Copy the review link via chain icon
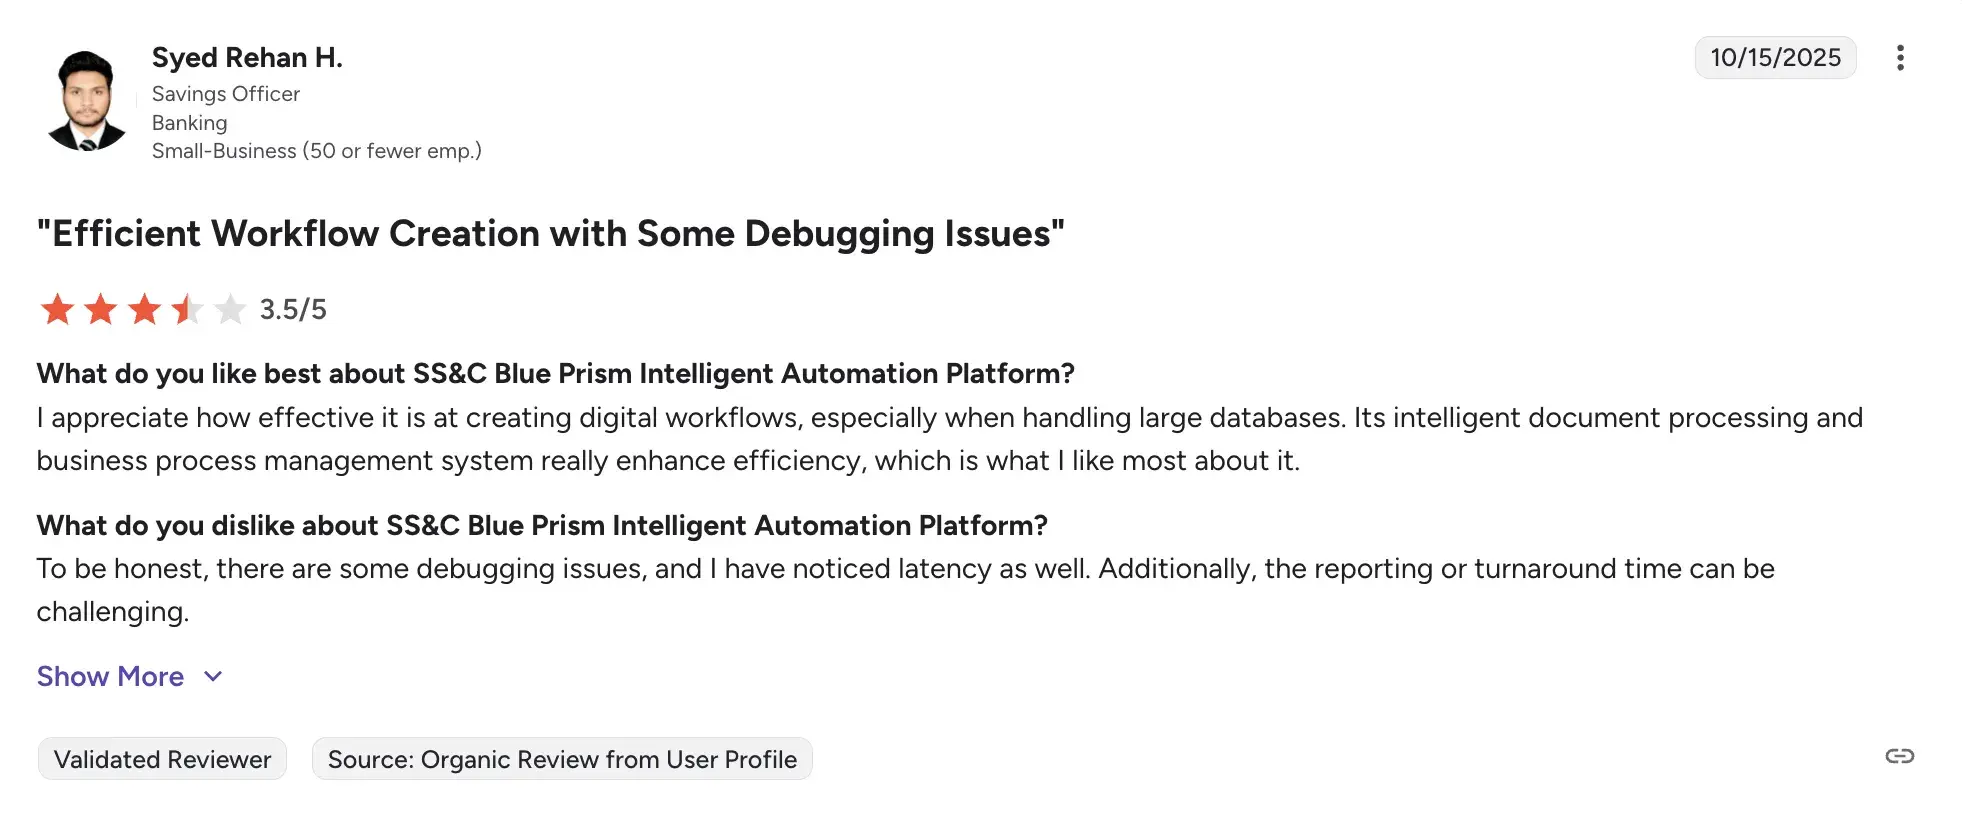The image size is (1962, 814). [1899, 756]
